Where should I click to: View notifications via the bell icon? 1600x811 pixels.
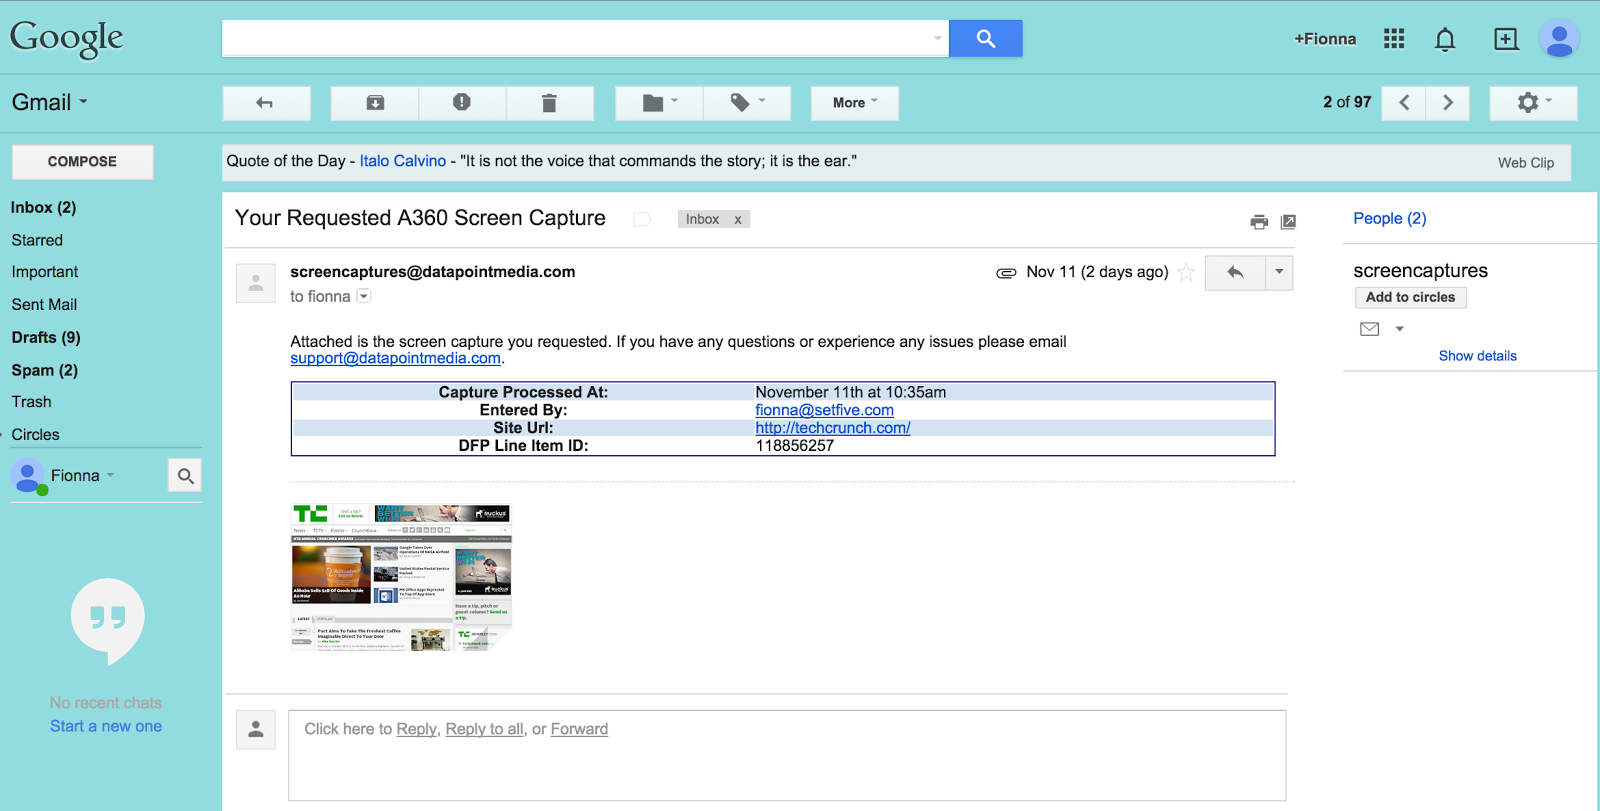[1445, 39]
